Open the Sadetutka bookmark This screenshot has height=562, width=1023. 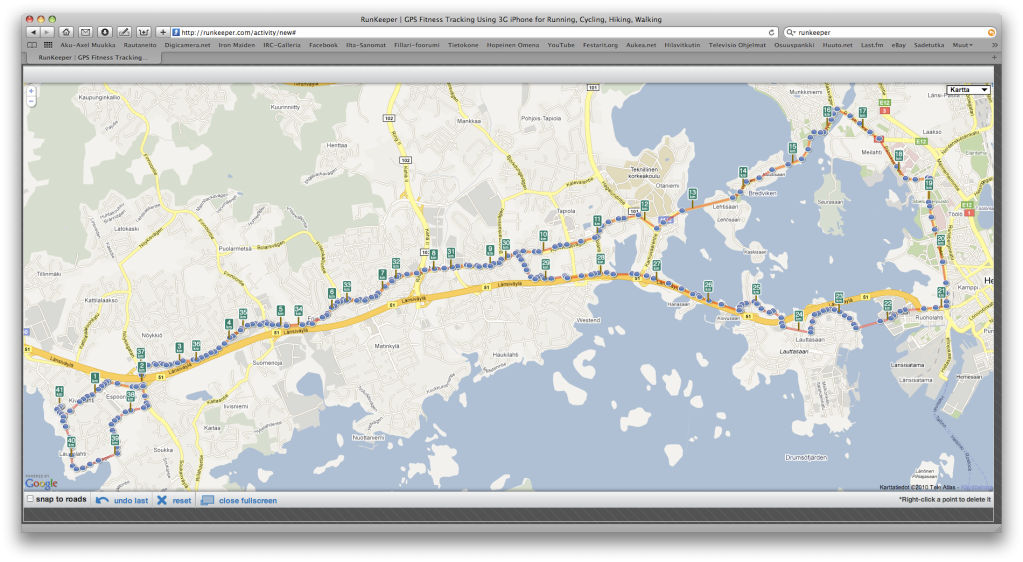point(929,45)
